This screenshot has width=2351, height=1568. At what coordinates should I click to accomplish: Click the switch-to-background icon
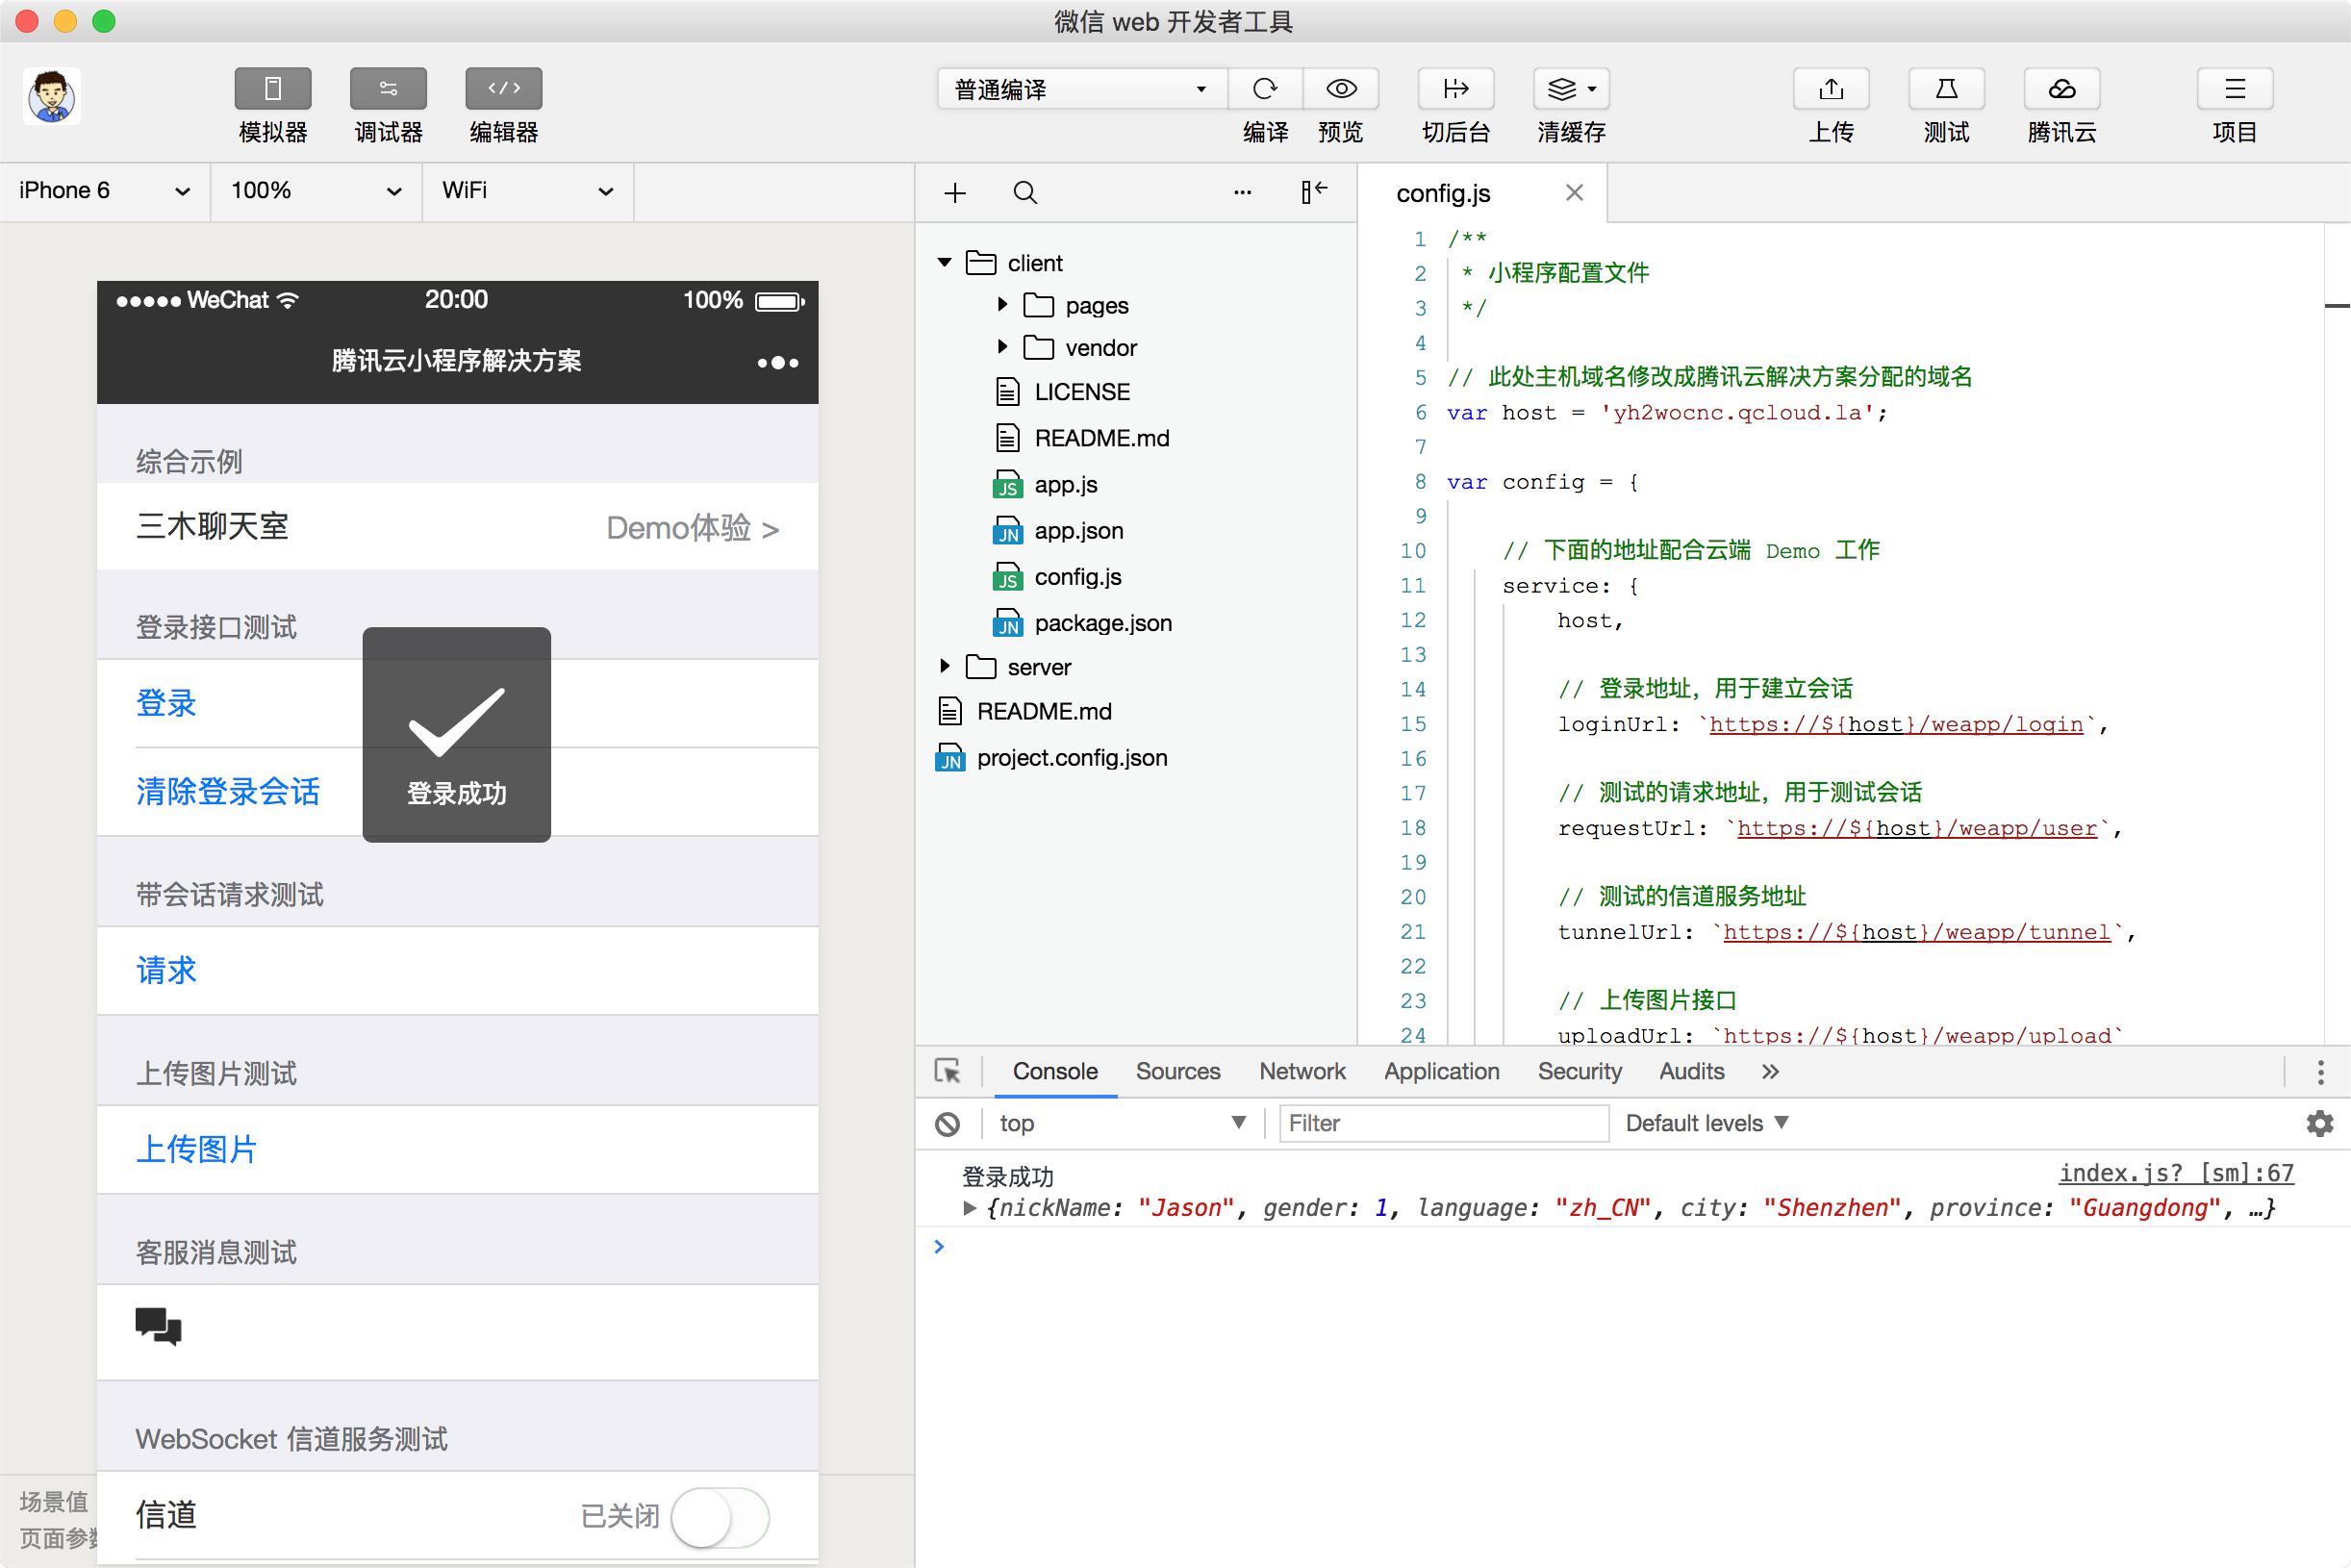1455,89
